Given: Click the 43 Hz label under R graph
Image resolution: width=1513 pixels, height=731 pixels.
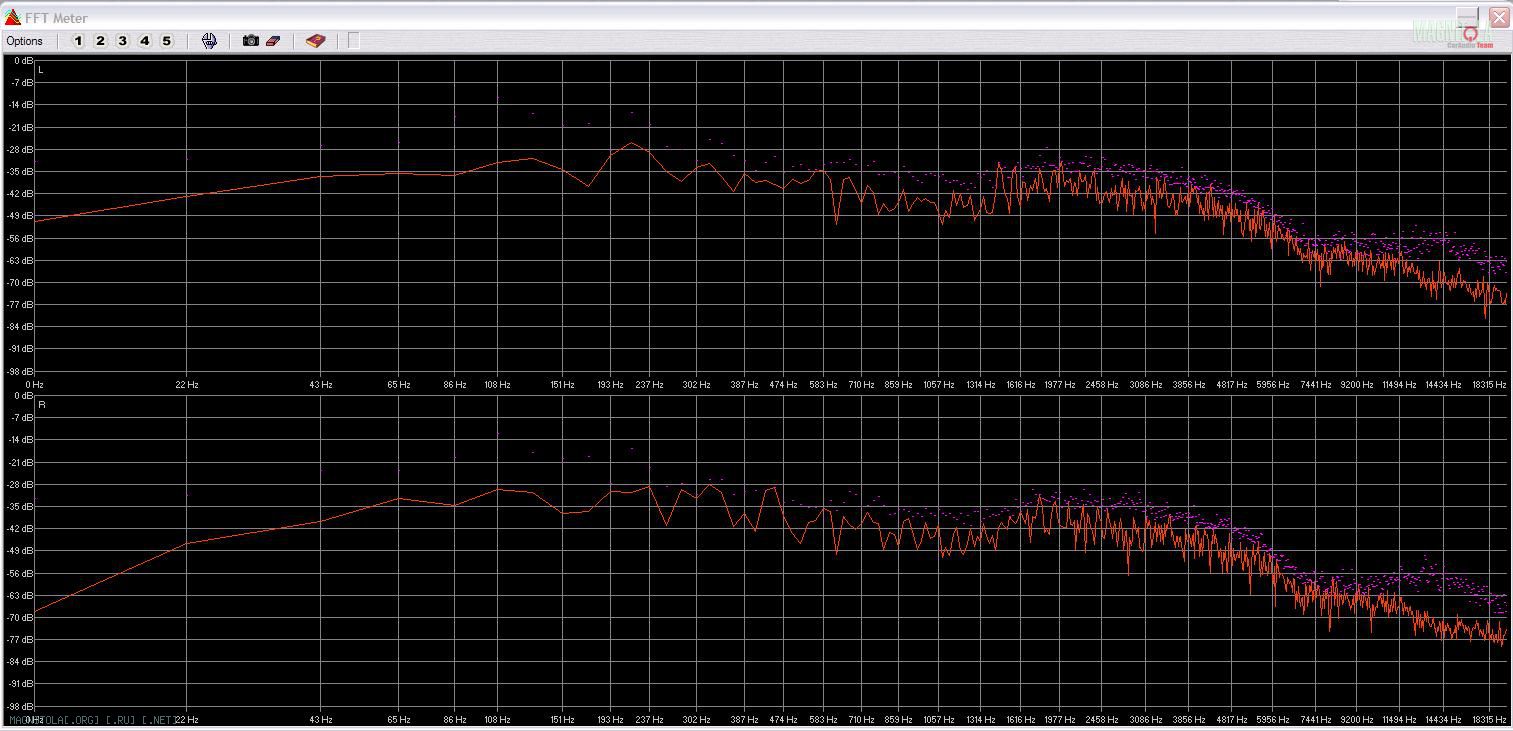Looking at the screenshot, I should (321, 719).
